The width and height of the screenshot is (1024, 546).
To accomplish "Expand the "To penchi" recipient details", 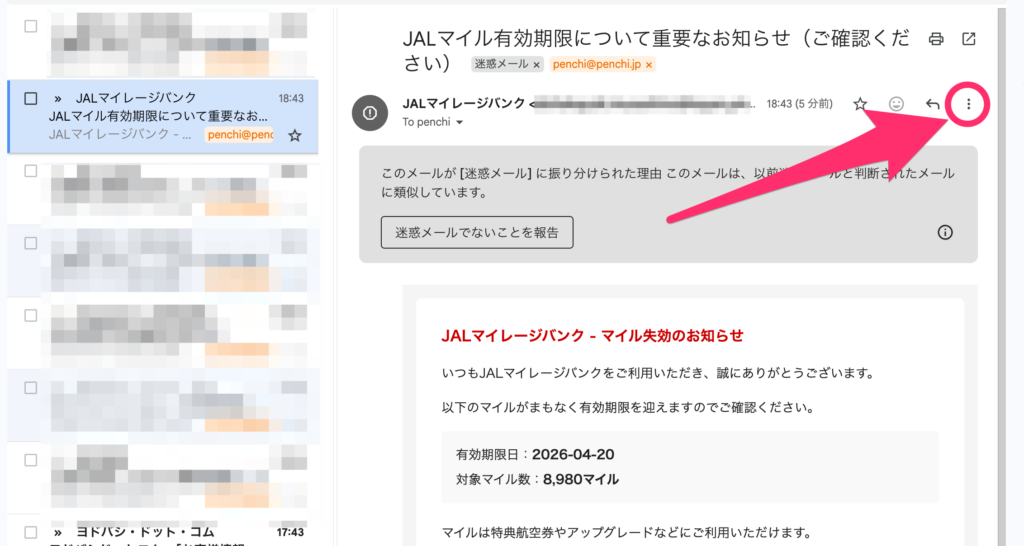I will [459, 122].
